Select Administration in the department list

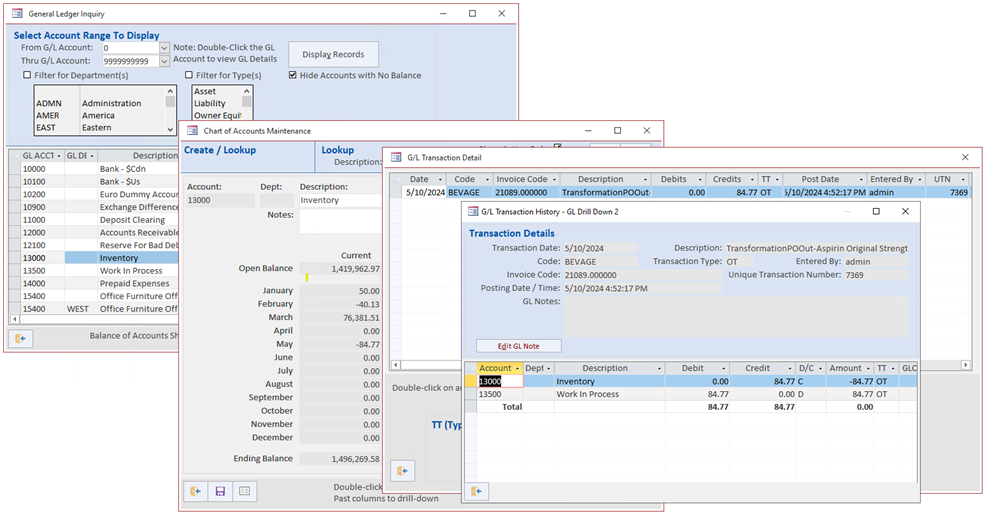point(111,103)
